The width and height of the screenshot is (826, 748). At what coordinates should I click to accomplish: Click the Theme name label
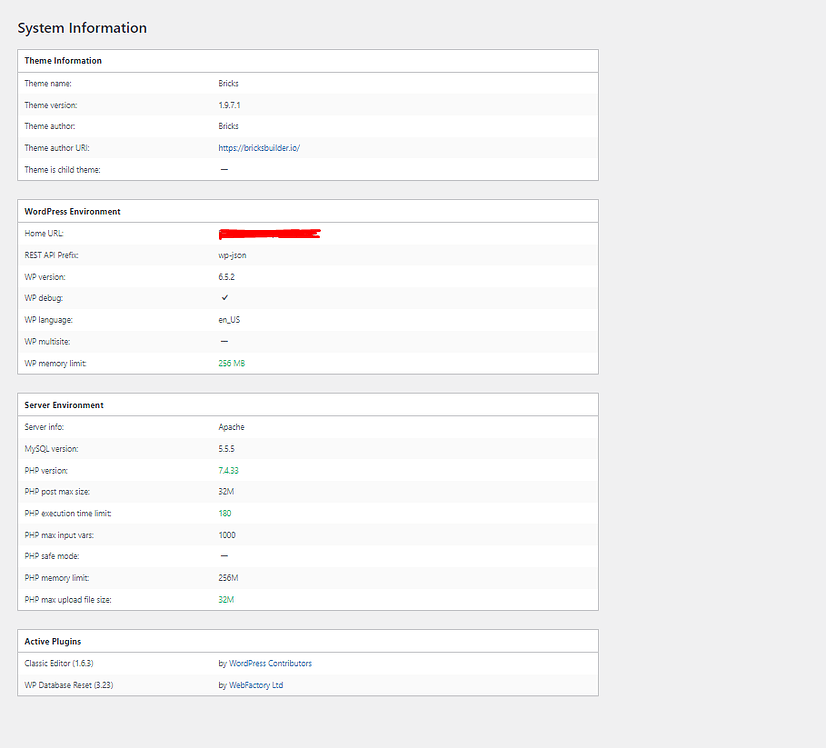coord(48,84)
